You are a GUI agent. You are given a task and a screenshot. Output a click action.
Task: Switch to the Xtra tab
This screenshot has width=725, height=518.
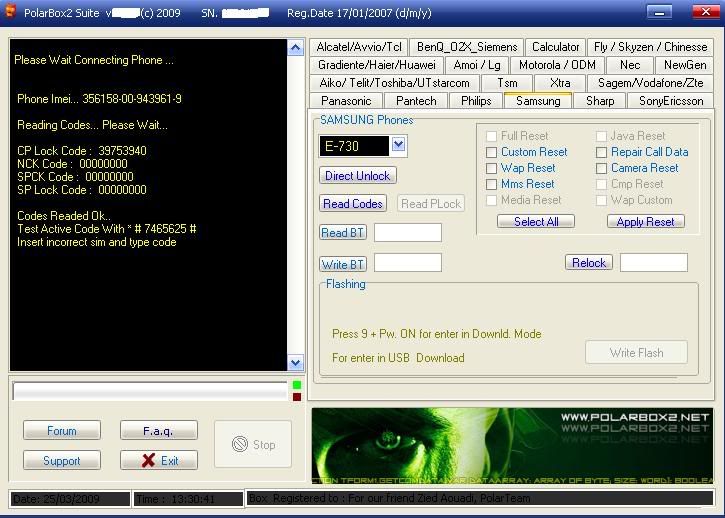(560, 83)
